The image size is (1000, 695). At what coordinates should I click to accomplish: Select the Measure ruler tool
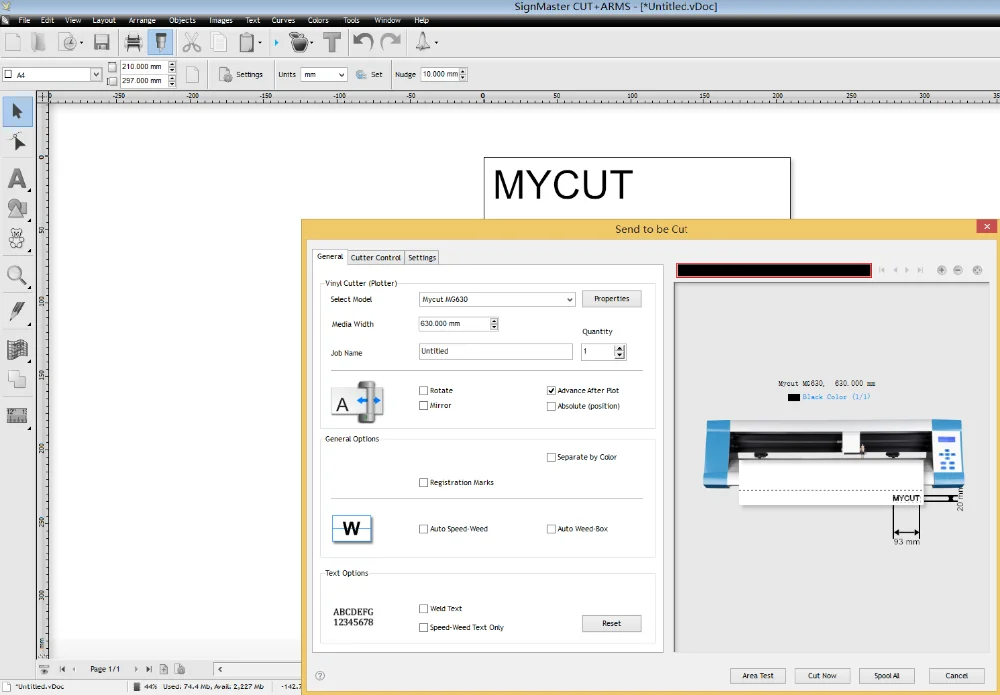17,416
